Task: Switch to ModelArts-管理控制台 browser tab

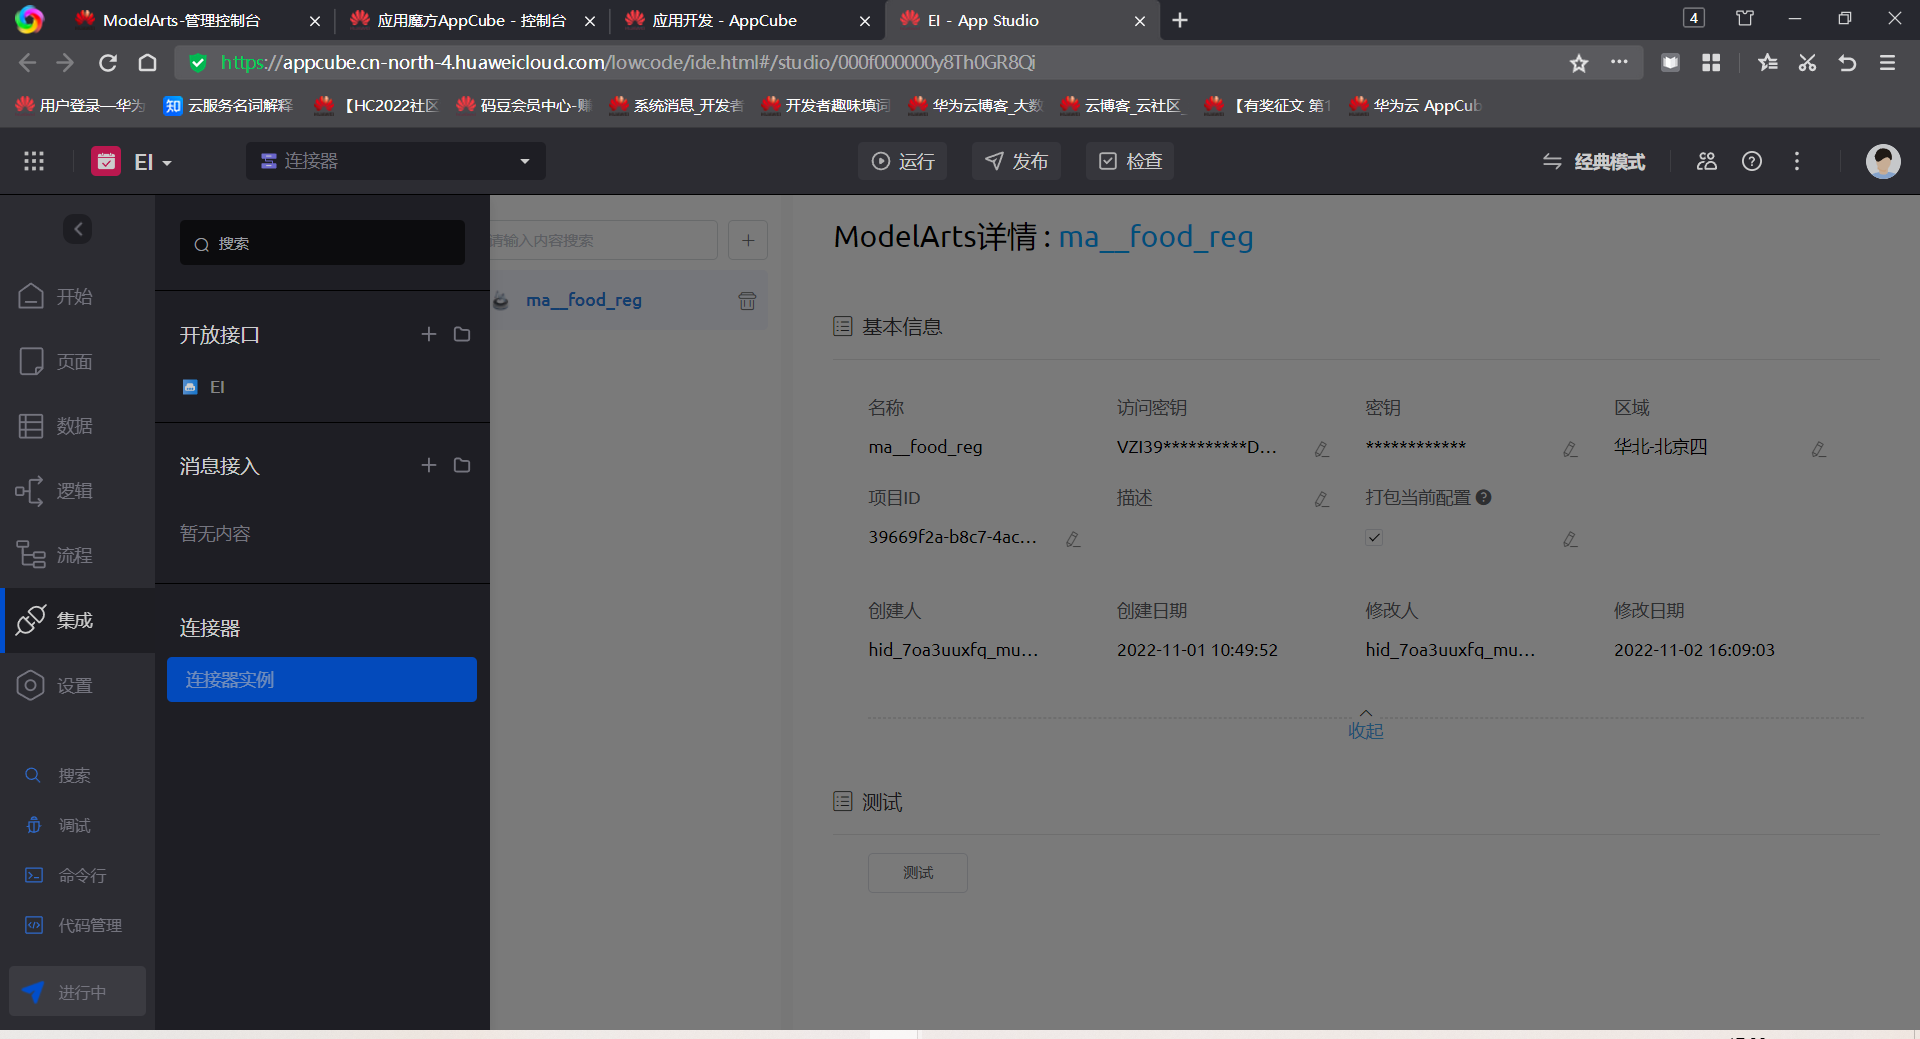Action: click(182, 20)
